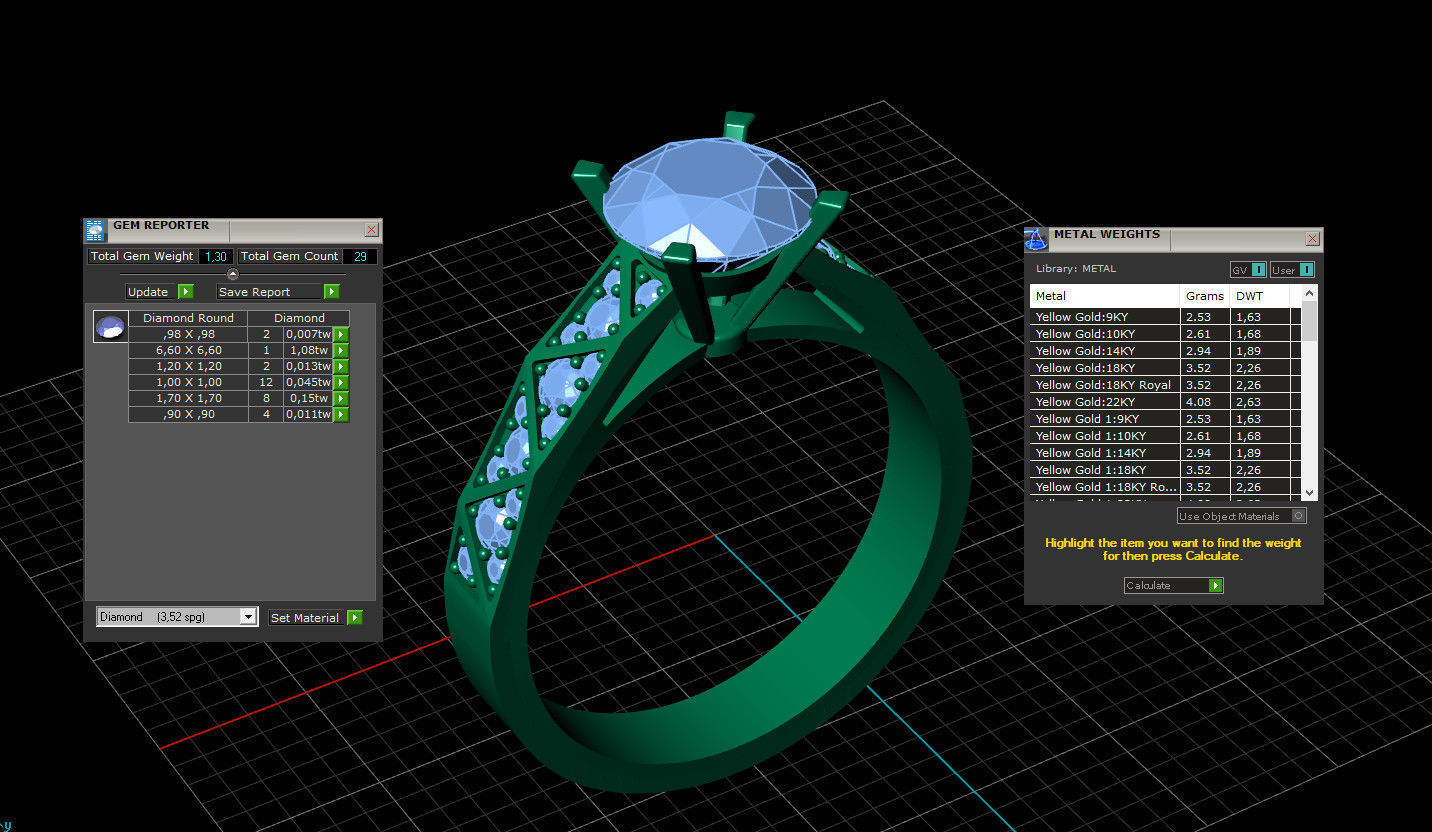Image resolution: width=1432 pixels, height=832 pixels.
Task: Click the Update button label
Action: 148,292
